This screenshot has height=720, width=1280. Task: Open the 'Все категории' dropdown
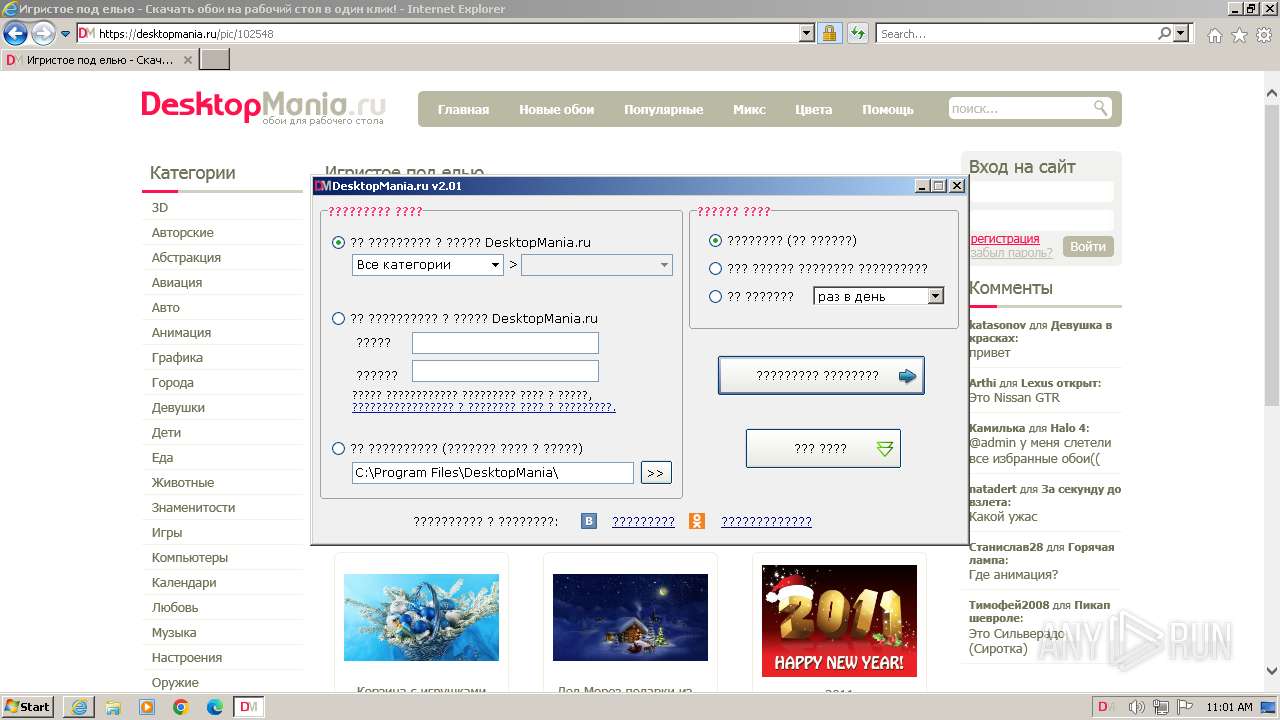click(x=428, y=265)
